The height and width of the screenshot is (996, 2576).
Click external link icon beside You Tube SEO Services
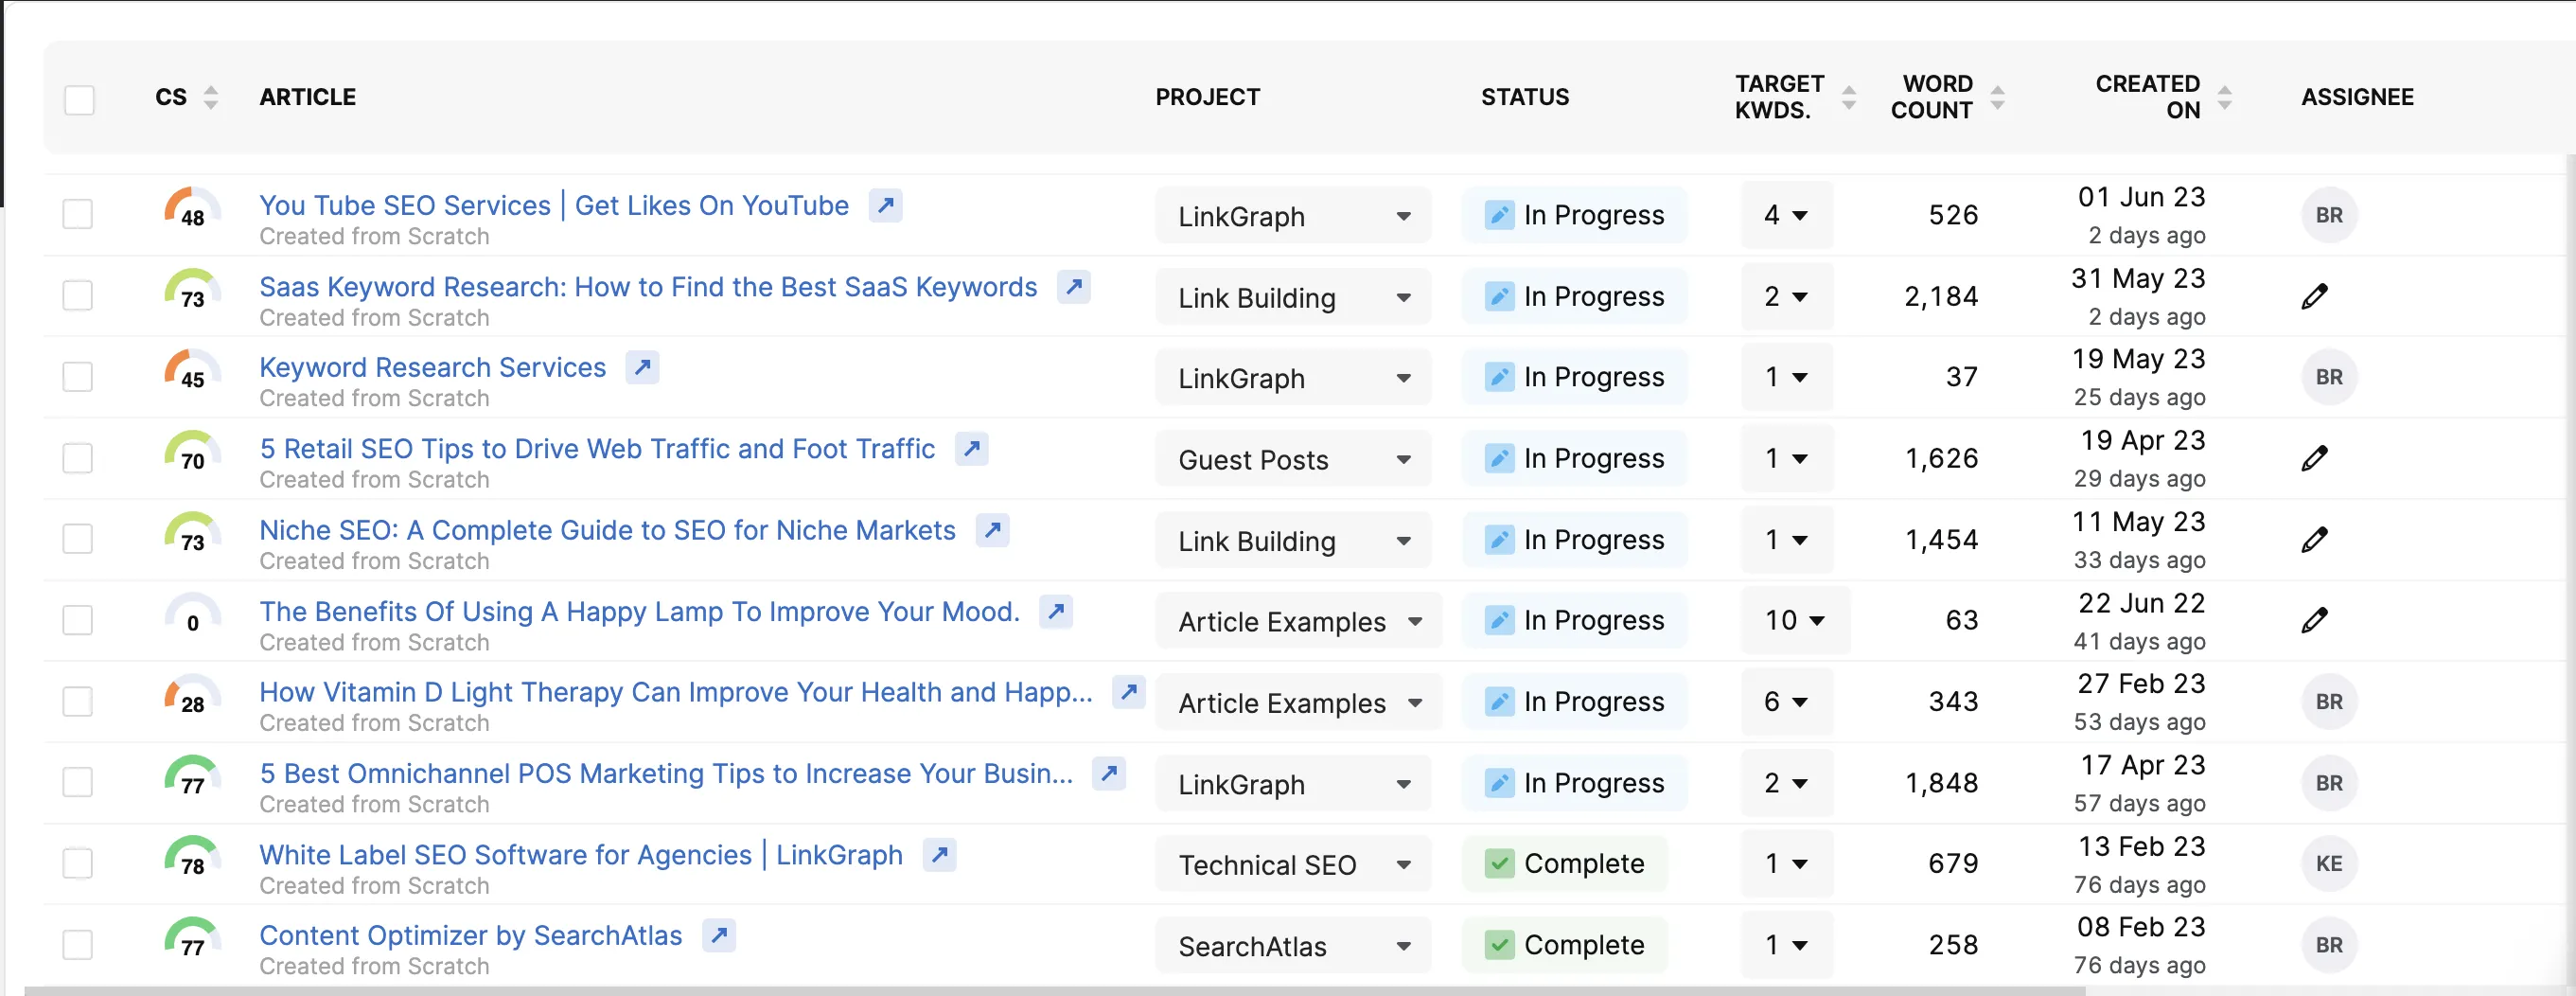point(885,205)
